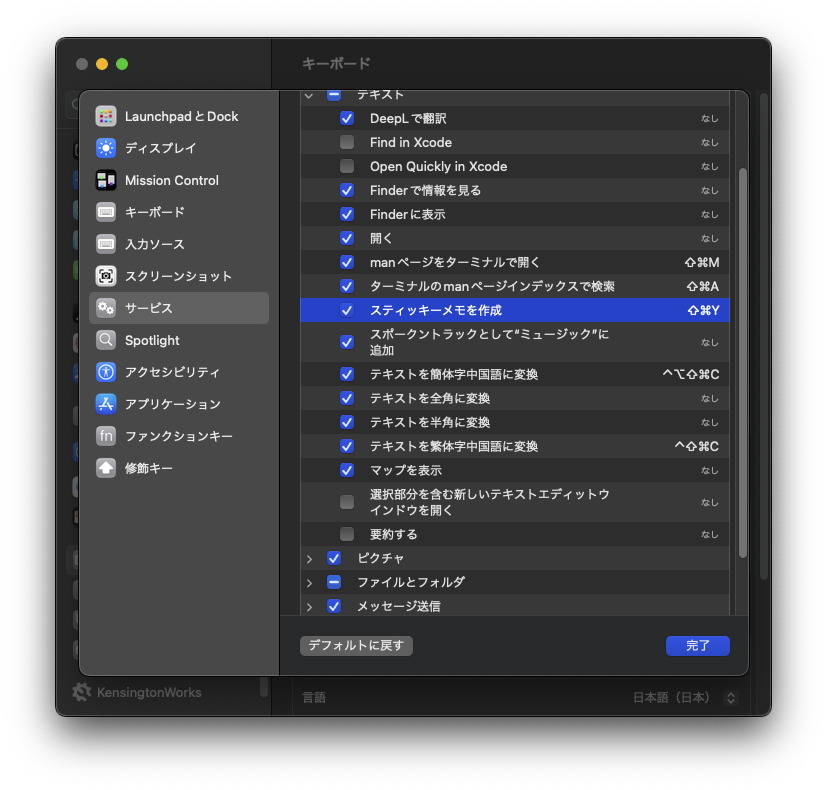Viewport: 827px width, 790px height.
Task: Uncheck スティッキーメモを作成 checkbox
Action: pyautogui.click(x=347, y=310)
